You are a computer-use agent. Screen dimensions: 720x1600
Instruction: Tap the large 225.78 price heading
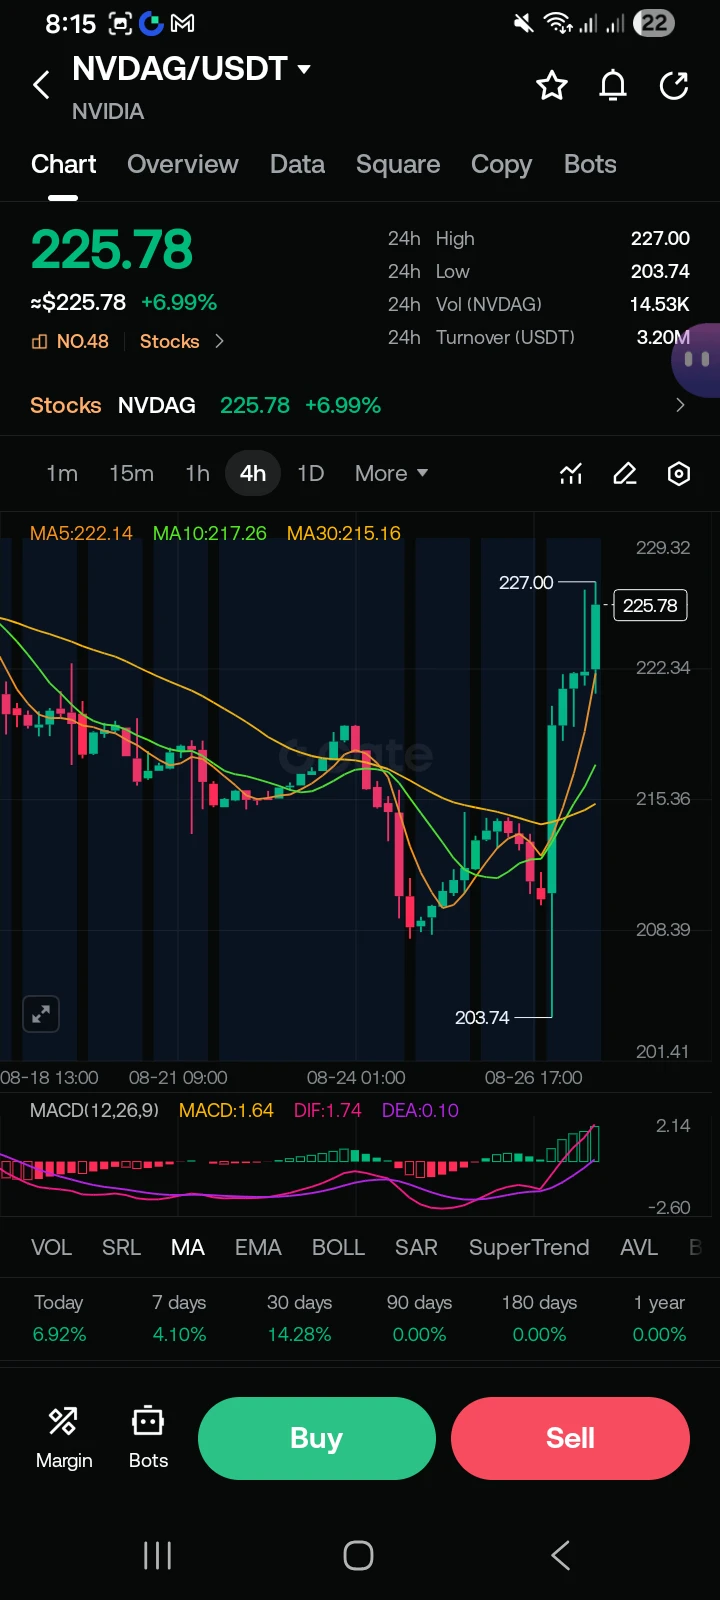(111, 249)
